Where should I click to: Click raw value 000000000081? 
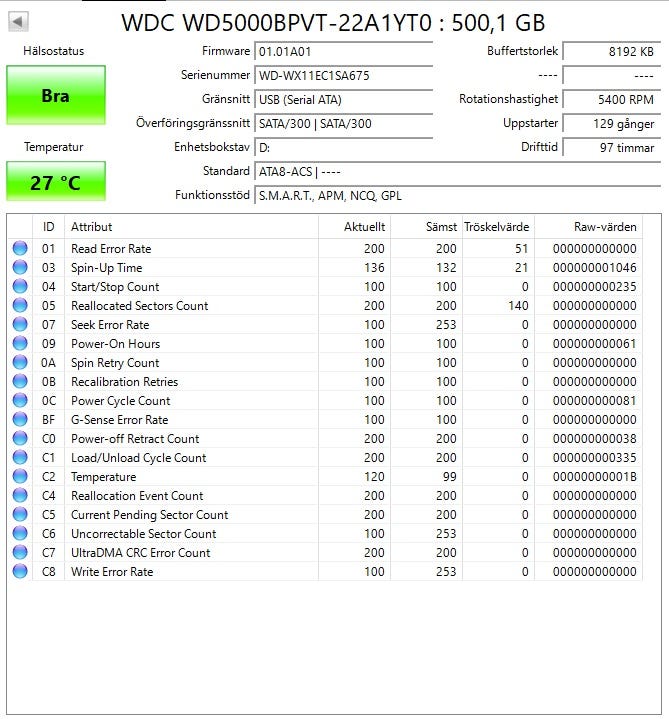[594, 400]
